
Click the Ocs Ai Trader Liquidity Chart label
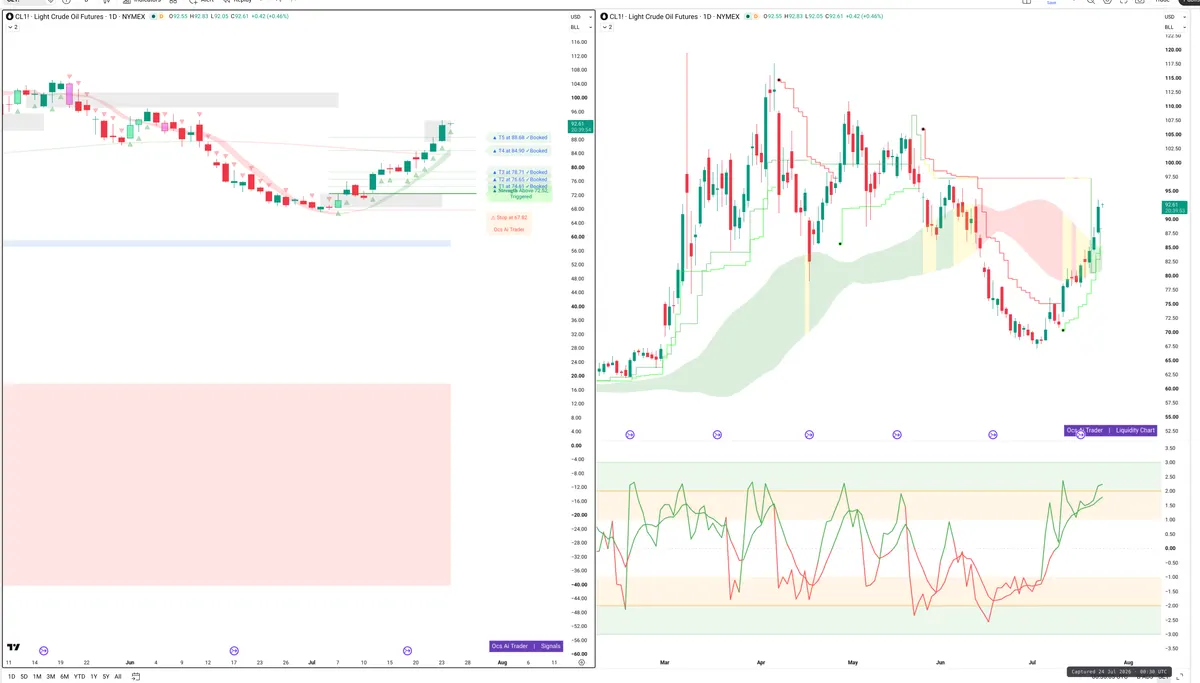(x=1110, y=430)
